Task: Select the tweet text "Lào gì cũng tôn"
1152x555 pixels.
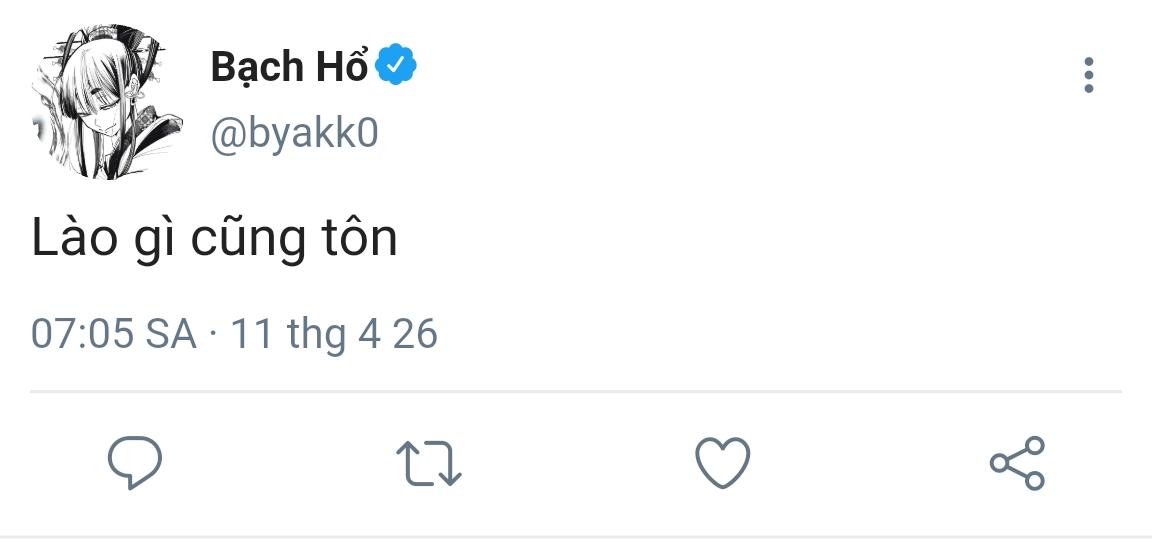Action: 214,239
